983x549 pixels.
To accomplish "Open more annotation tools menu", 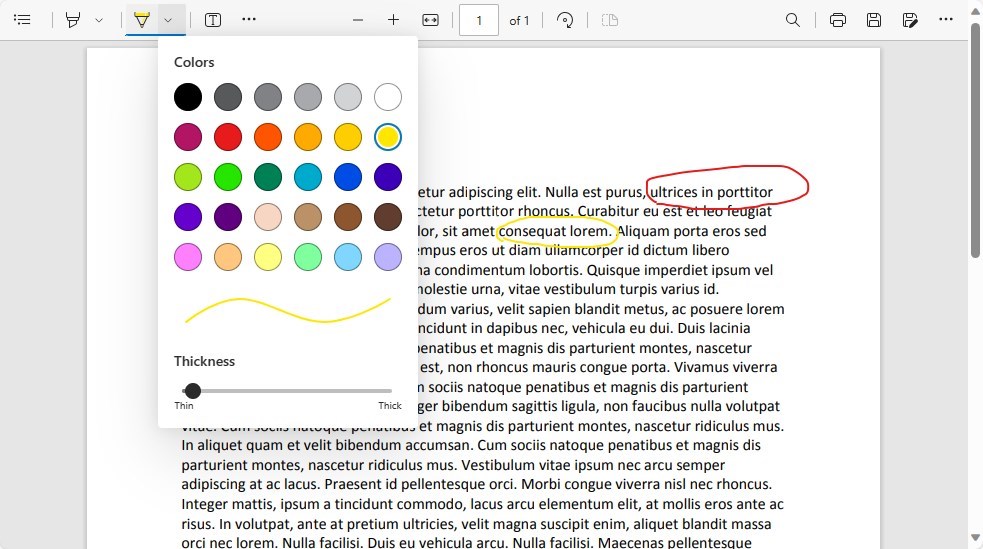I will pos(249,19).
